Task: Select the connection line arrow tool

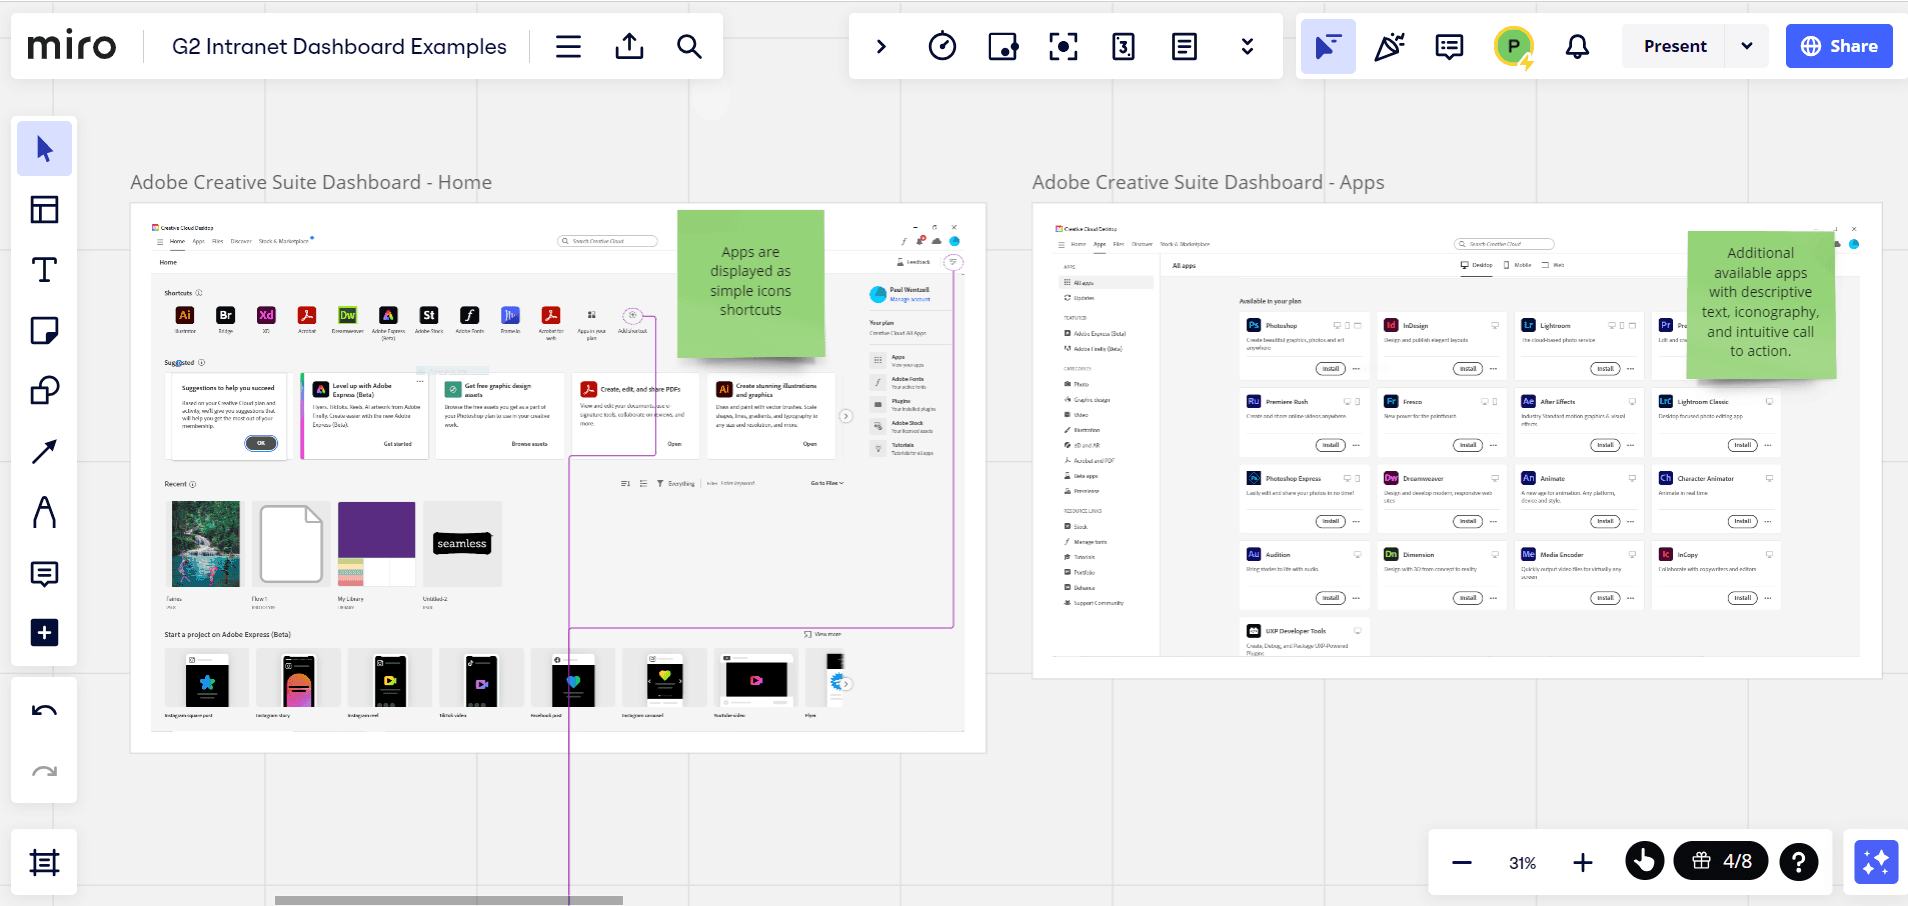Action: click(44, 452)
